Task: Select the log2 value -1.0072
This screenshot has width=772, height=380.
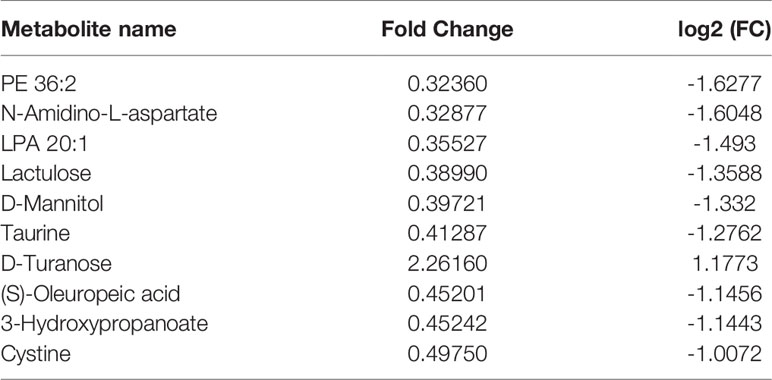Action: pos(724,354)
